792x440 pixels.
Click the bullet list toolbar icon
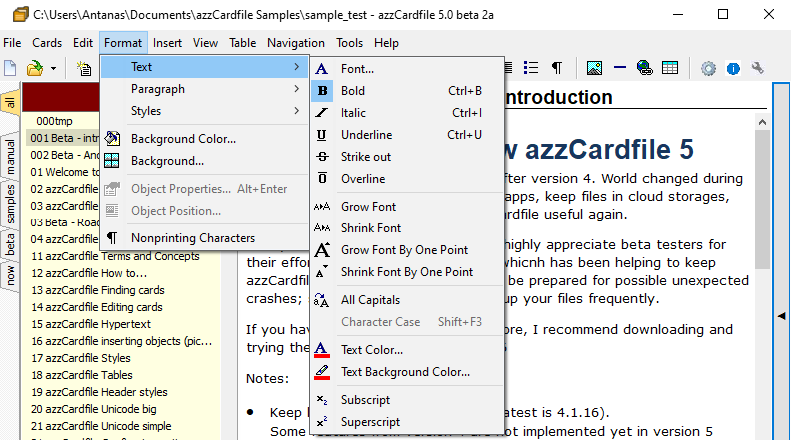[531, 68]
